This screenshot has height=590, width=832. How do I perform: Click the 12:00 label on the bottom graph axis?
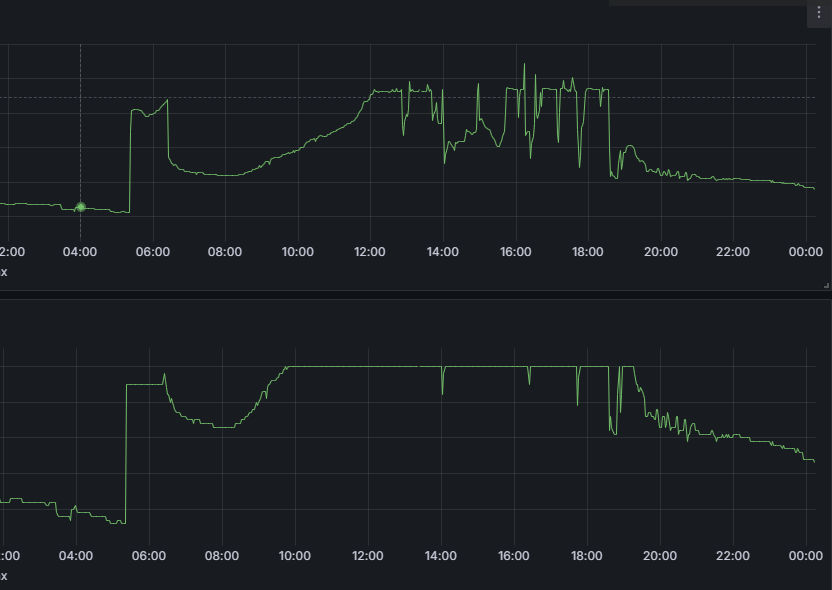367,557
